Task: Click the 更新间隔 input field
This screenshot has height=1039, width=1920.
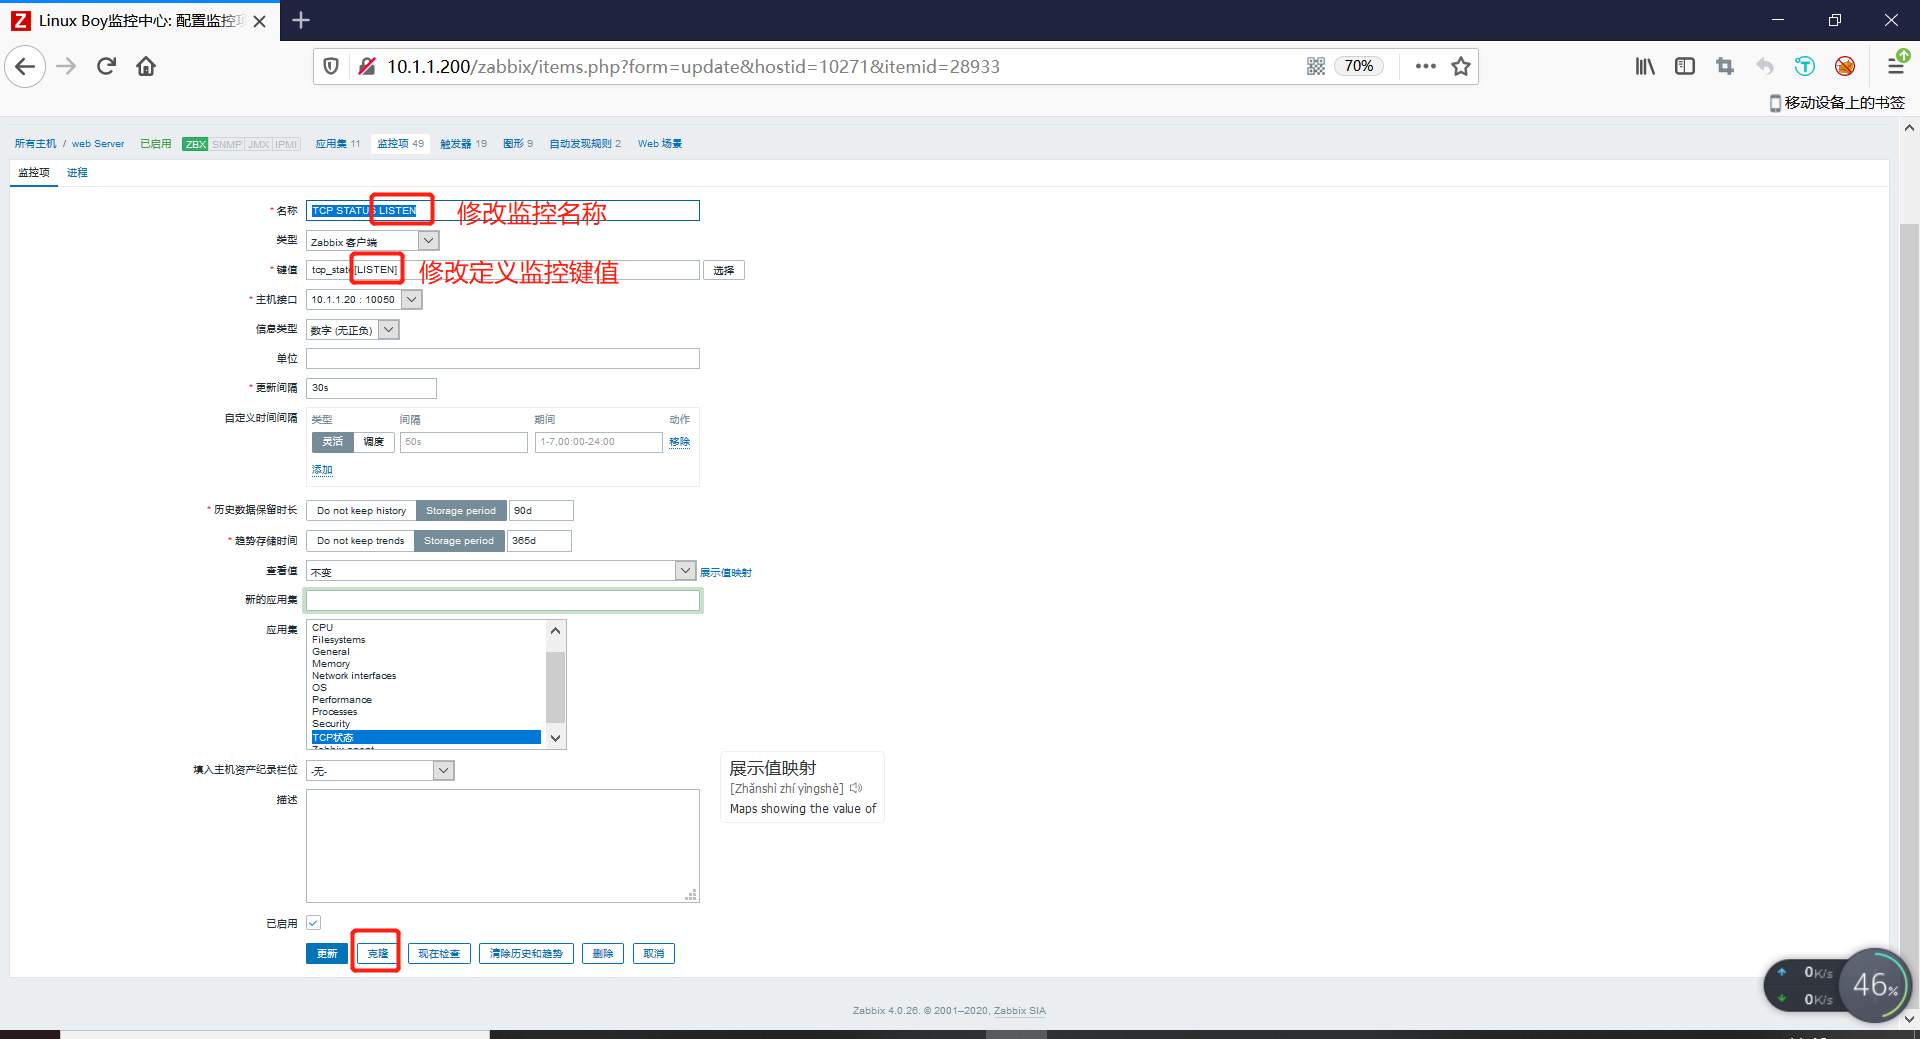Action: [x=371, y=388]
